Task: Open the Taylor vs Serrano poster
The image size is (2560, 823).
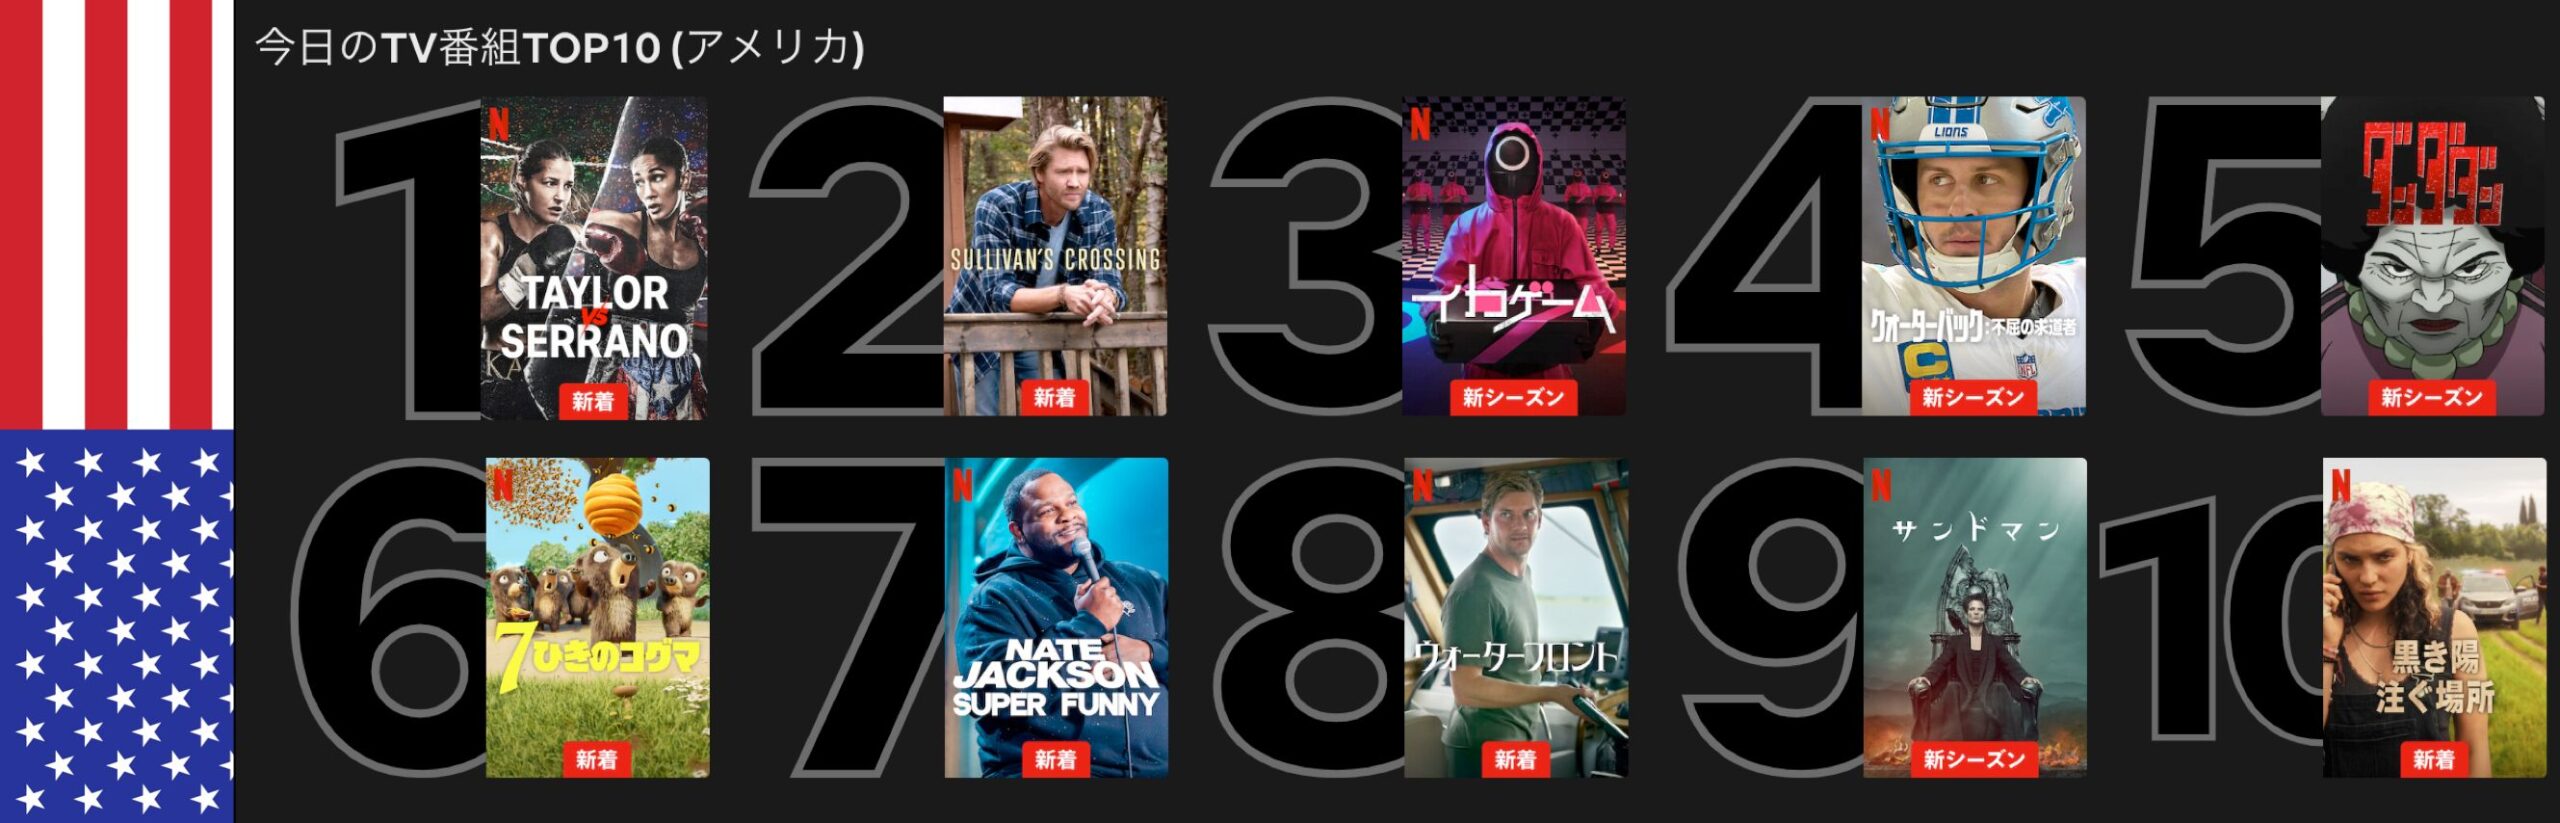Action: (x=594, y=257)
